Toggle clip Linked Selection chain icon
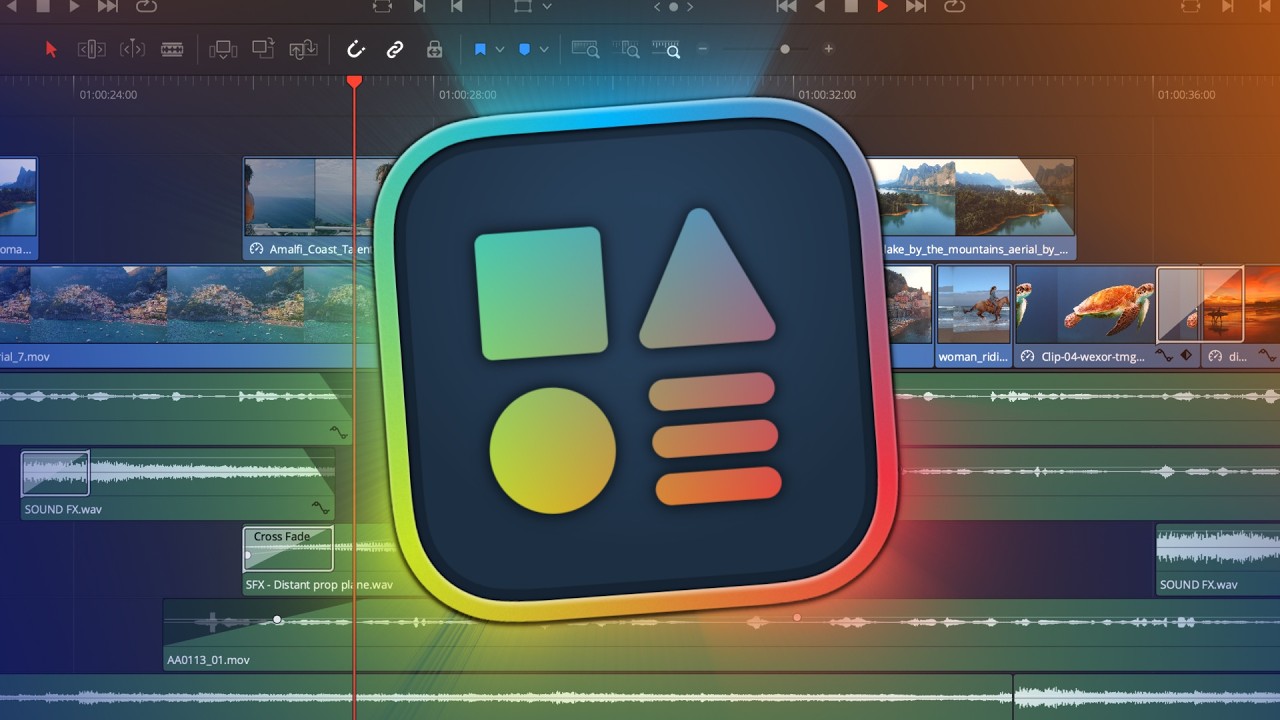Screen dimensions: 1280x720 tap(395, 49)
